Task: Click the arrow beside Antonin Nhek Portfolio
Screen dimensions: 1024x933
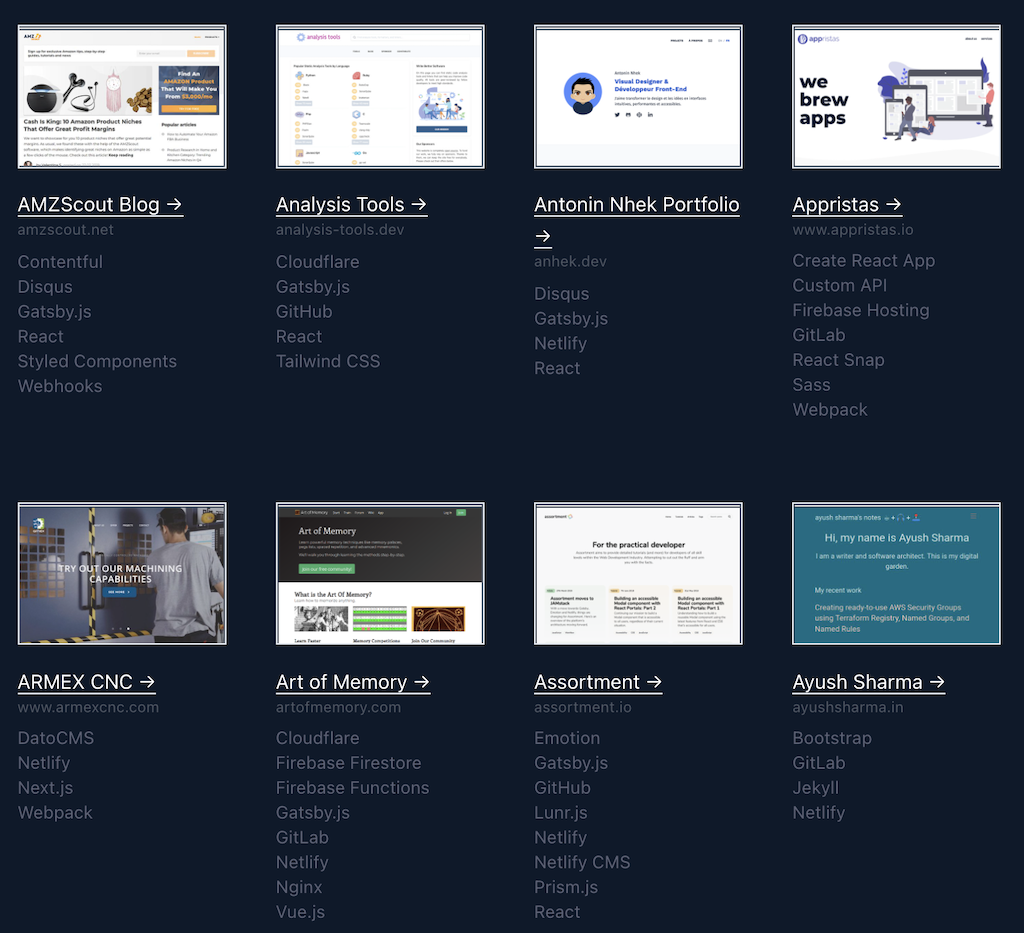Action: click(x=543, y=237)
